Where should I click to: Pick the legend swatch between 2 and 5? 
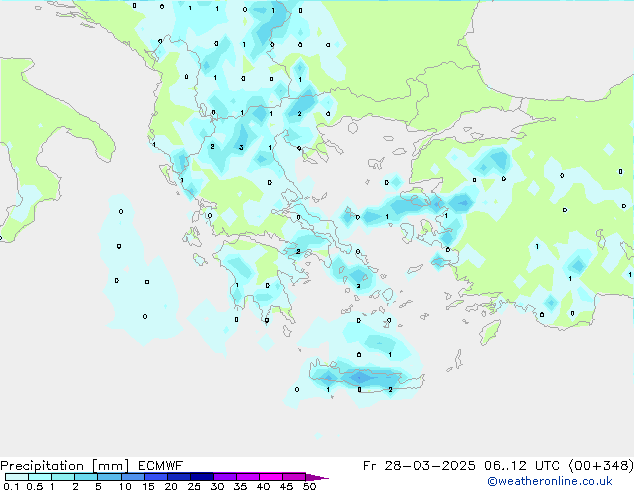click(x=87, y=478)
